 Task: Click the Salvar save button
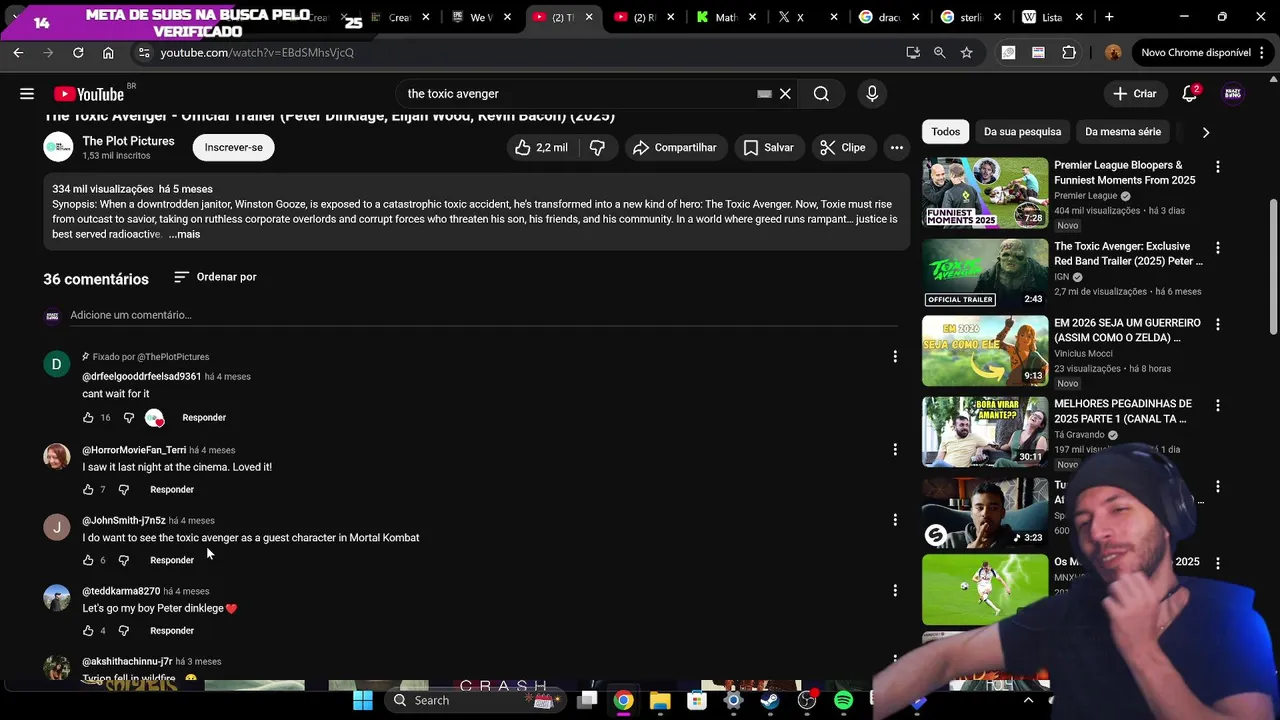[769, 148]
